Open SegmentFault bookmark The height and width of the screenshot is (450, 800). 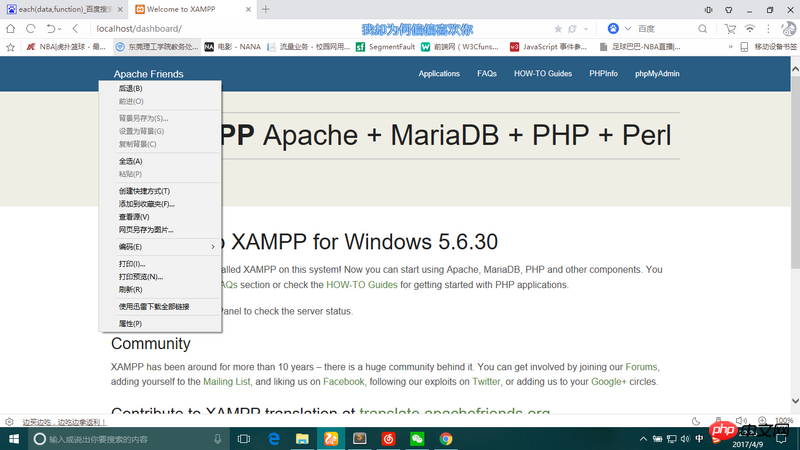click(385, 47)
